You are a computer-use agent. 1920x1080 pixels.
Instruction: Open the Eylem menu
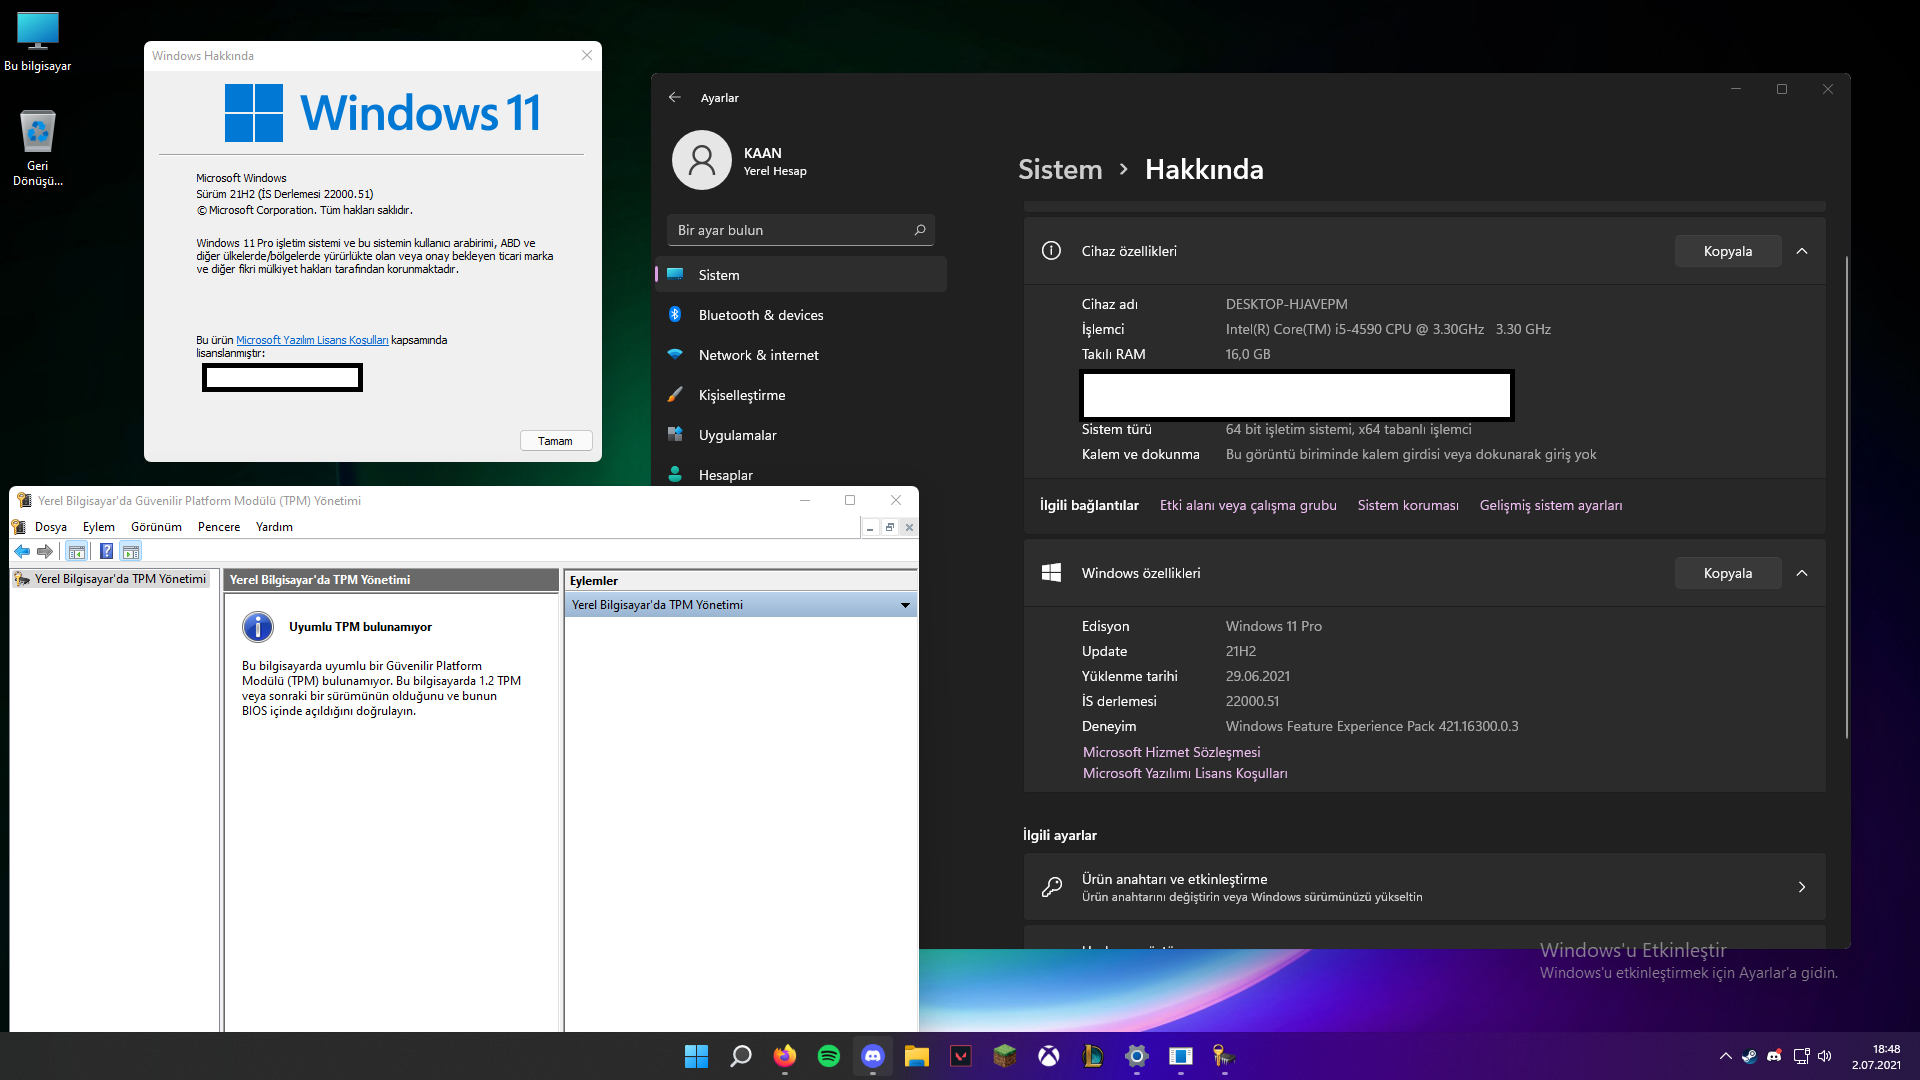[x=98, y=527]
